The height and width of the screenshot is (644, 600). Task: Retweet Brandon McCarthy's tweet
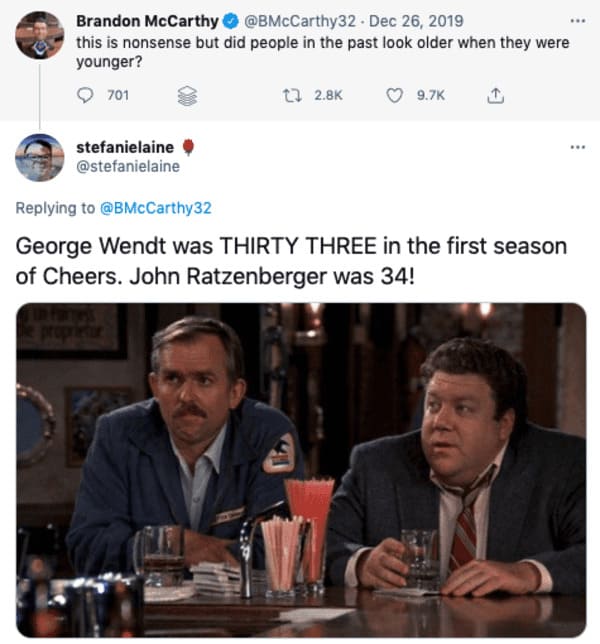[x=293, y=96]
